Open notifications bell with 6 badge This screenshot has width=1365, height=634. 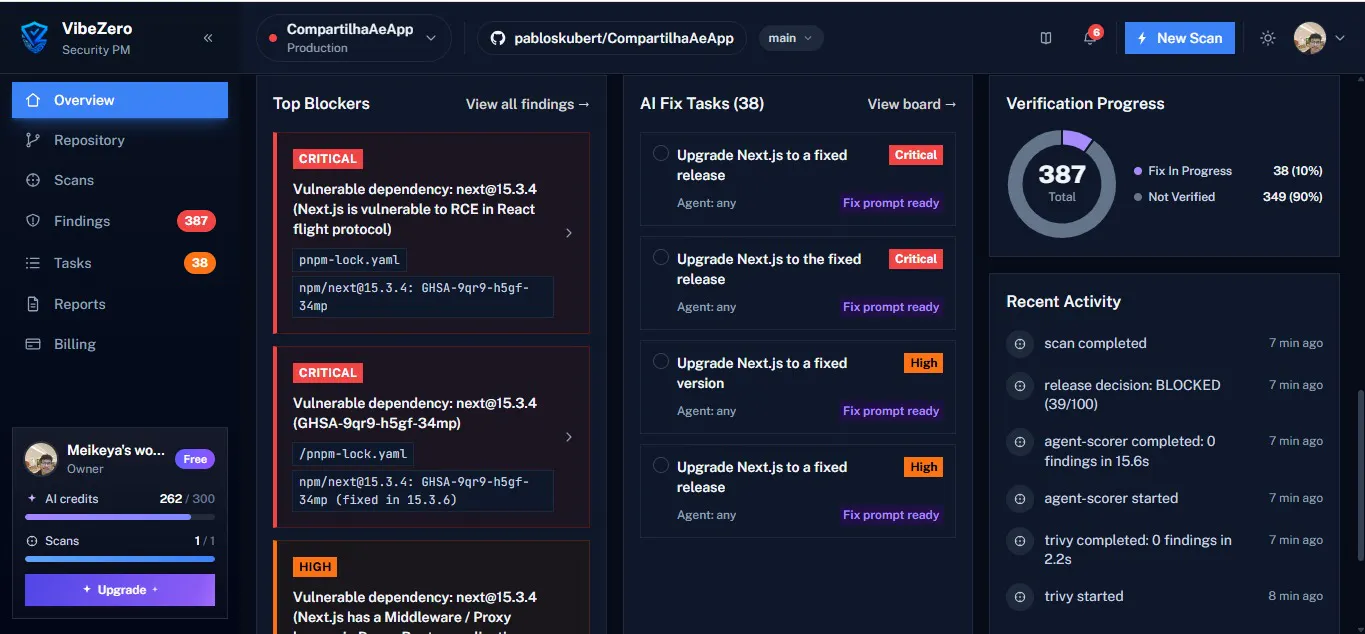point(1091,37)
